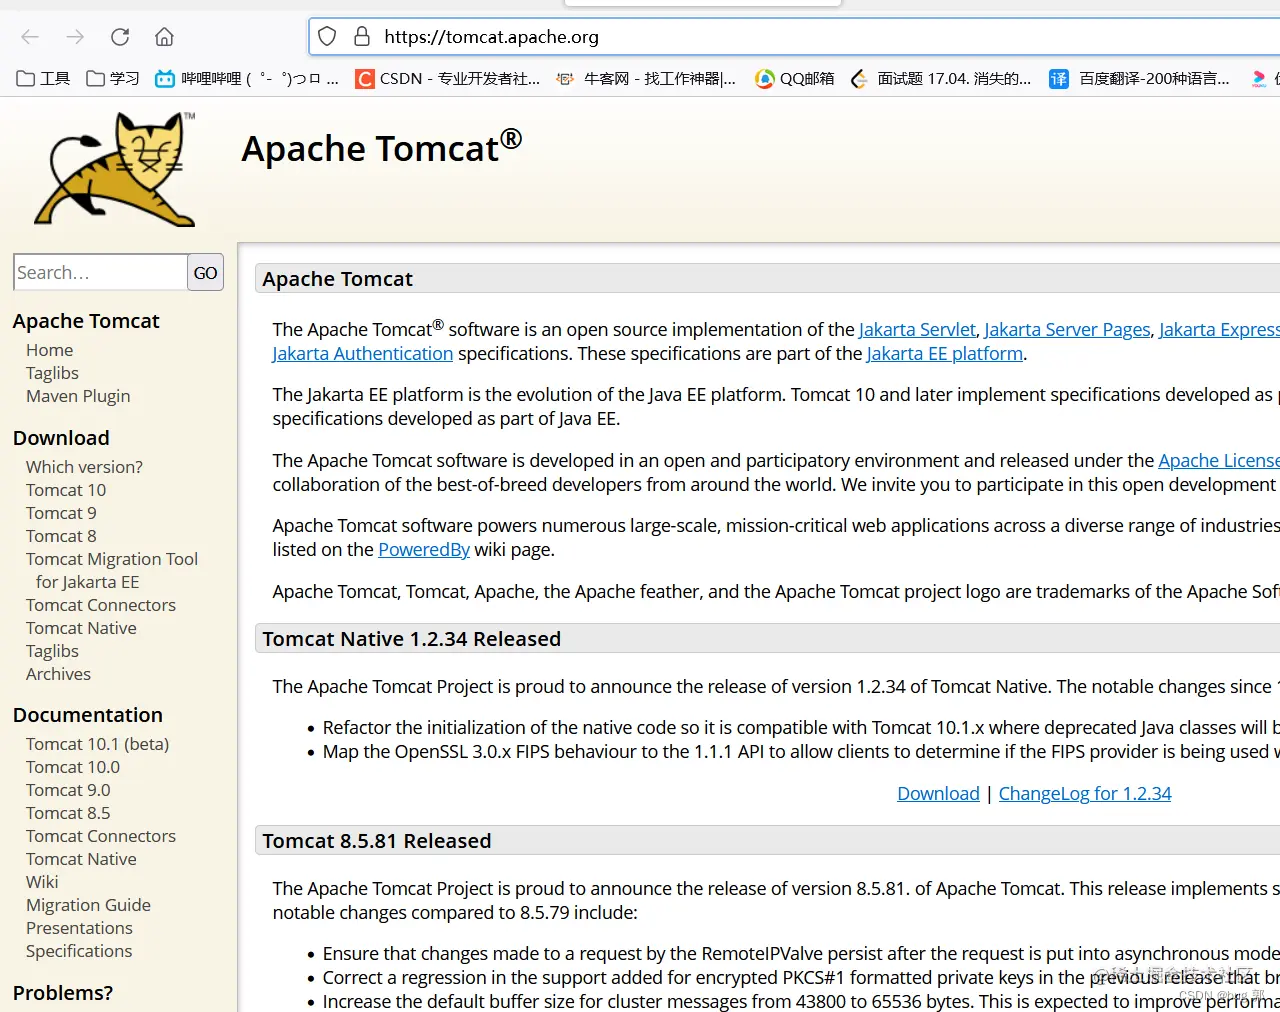Open the Tomcat 8 download link
The image size is (1280, 1012).
(x=61, y=536)
